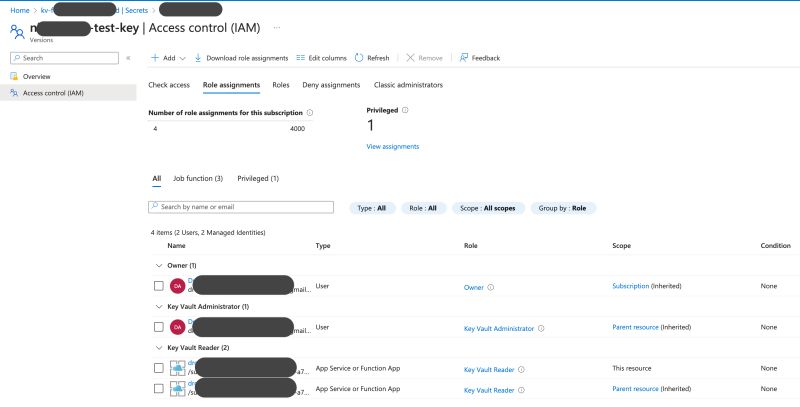
Task: Click Parent resource link in the App Service row
Action: [x=635, y=389]
